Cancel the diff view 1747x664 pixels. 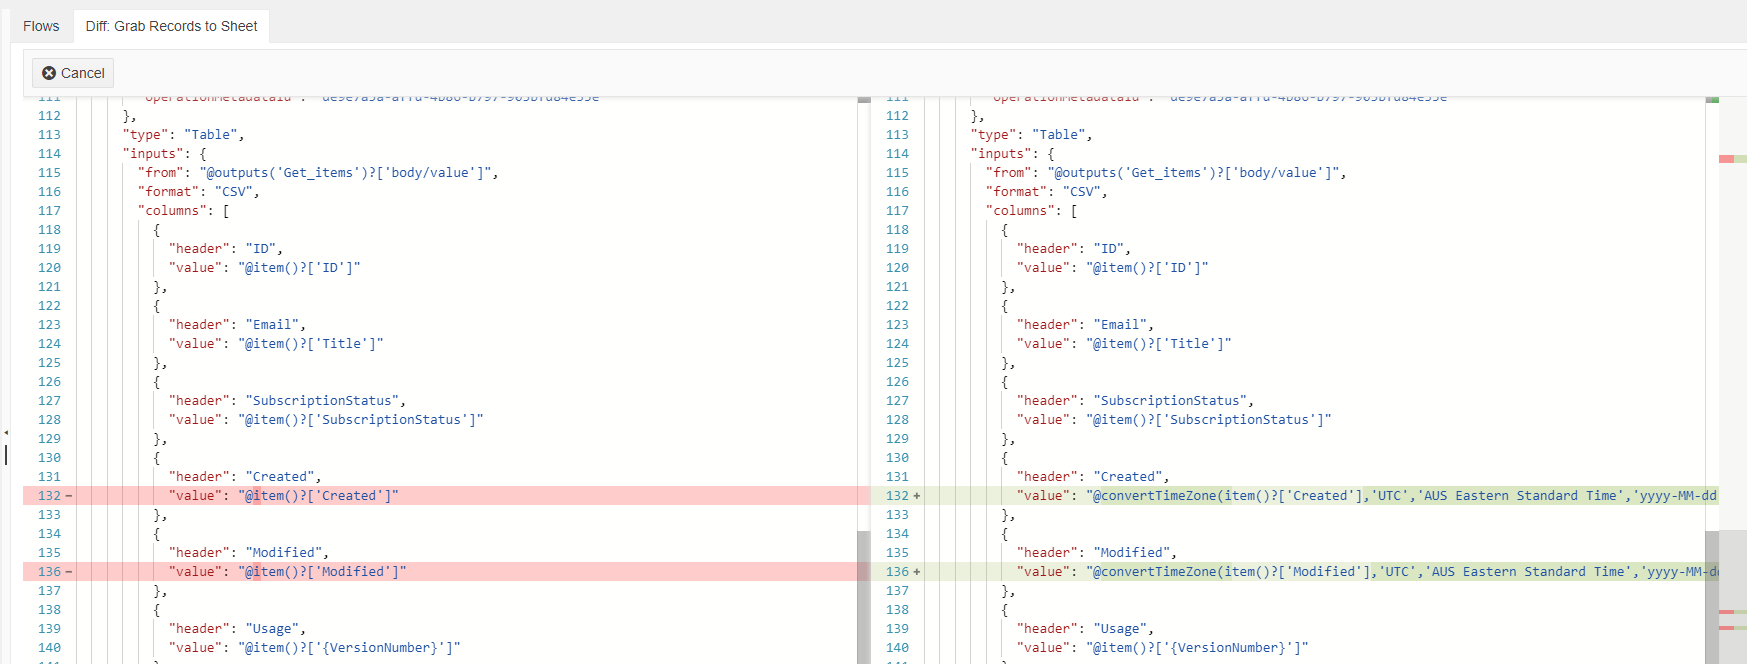tap(73, 73)
